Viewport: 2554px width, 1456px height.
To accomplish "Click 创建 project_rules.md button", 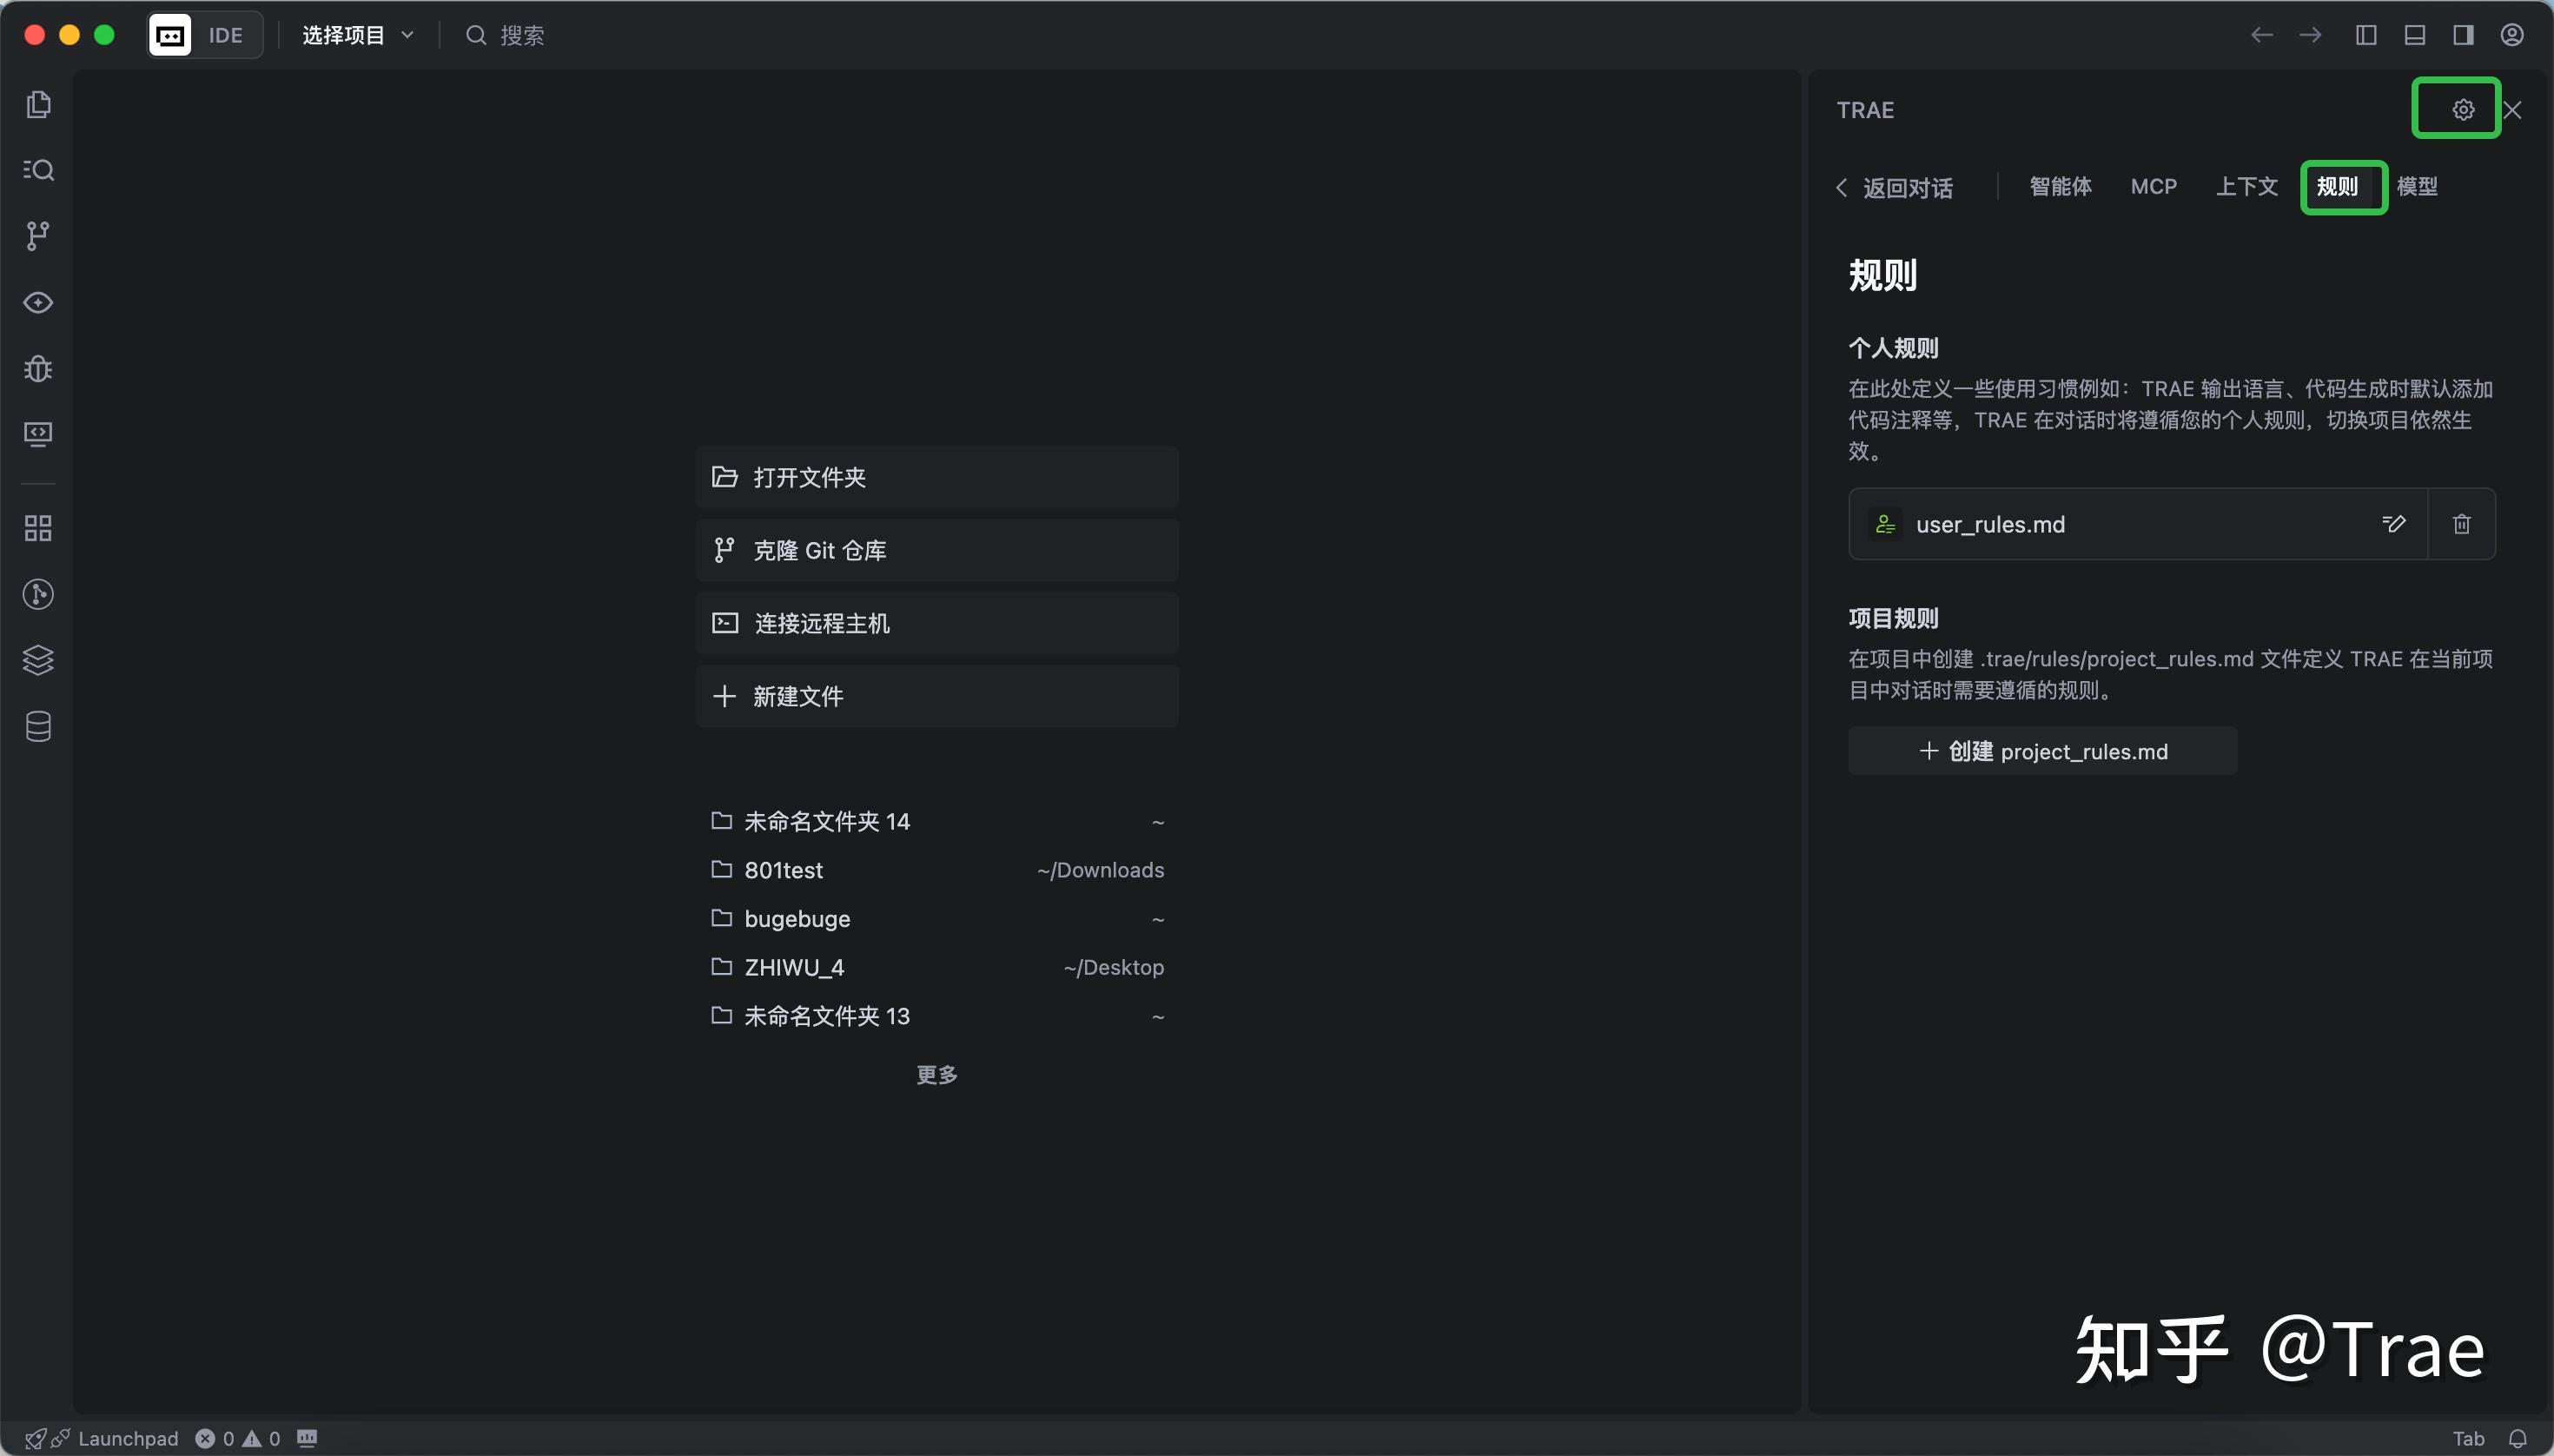I will [x=2043, y=751].
